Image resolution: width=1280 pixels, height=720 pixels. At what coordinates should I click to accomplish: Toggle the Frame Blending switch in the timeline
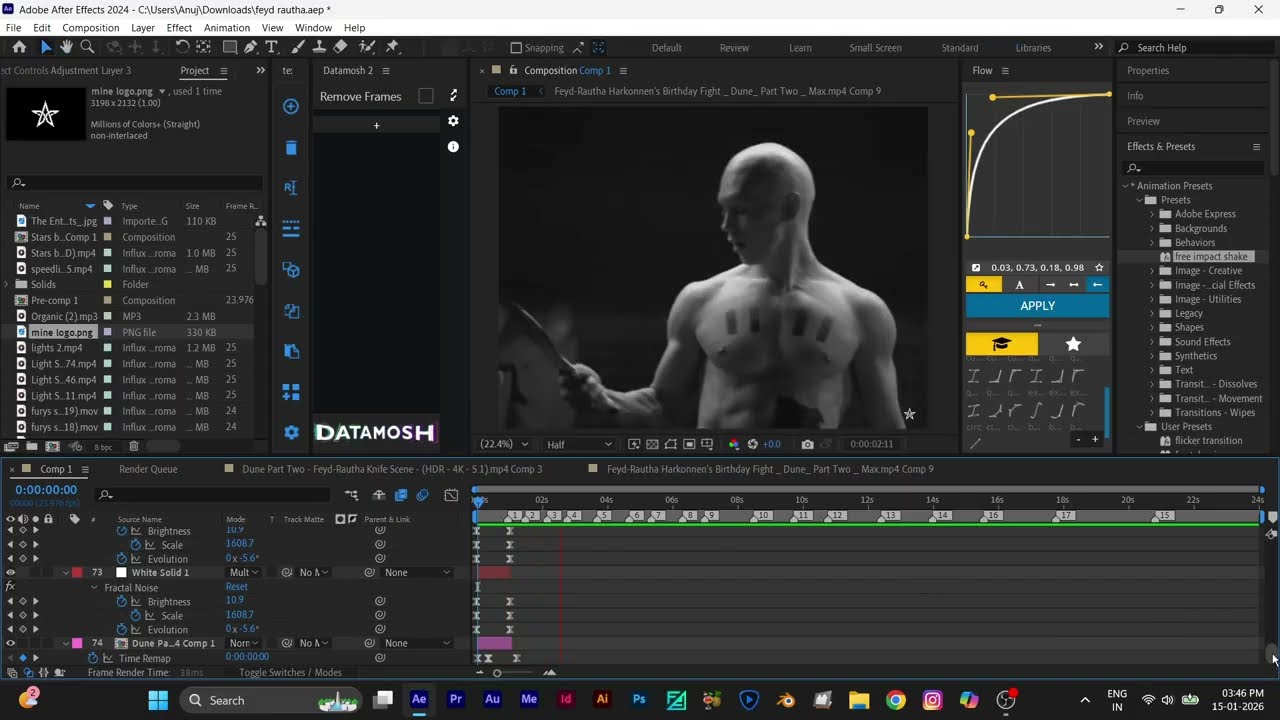pyautogui.click(x=401, y=495)
